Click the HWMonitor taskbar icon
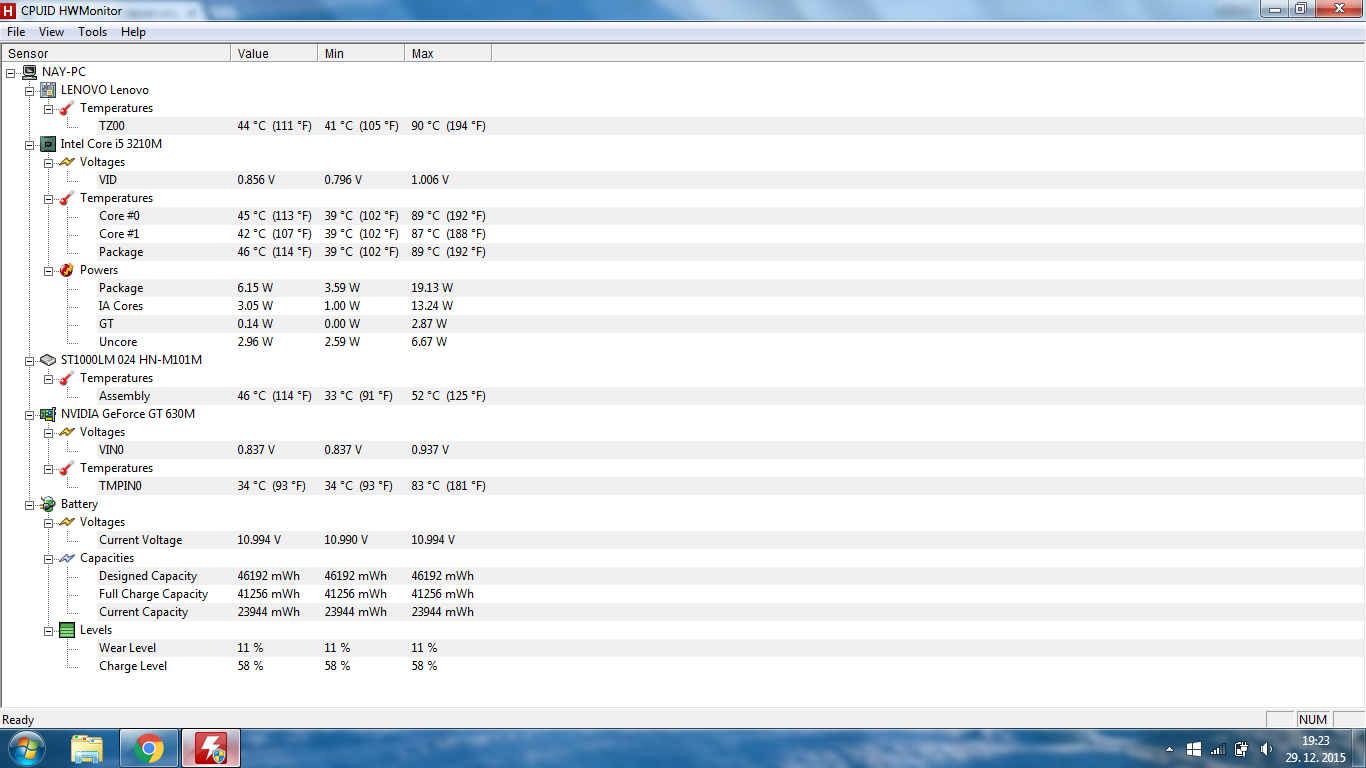This screenshot has width=1366, height=768. point(211,748)
